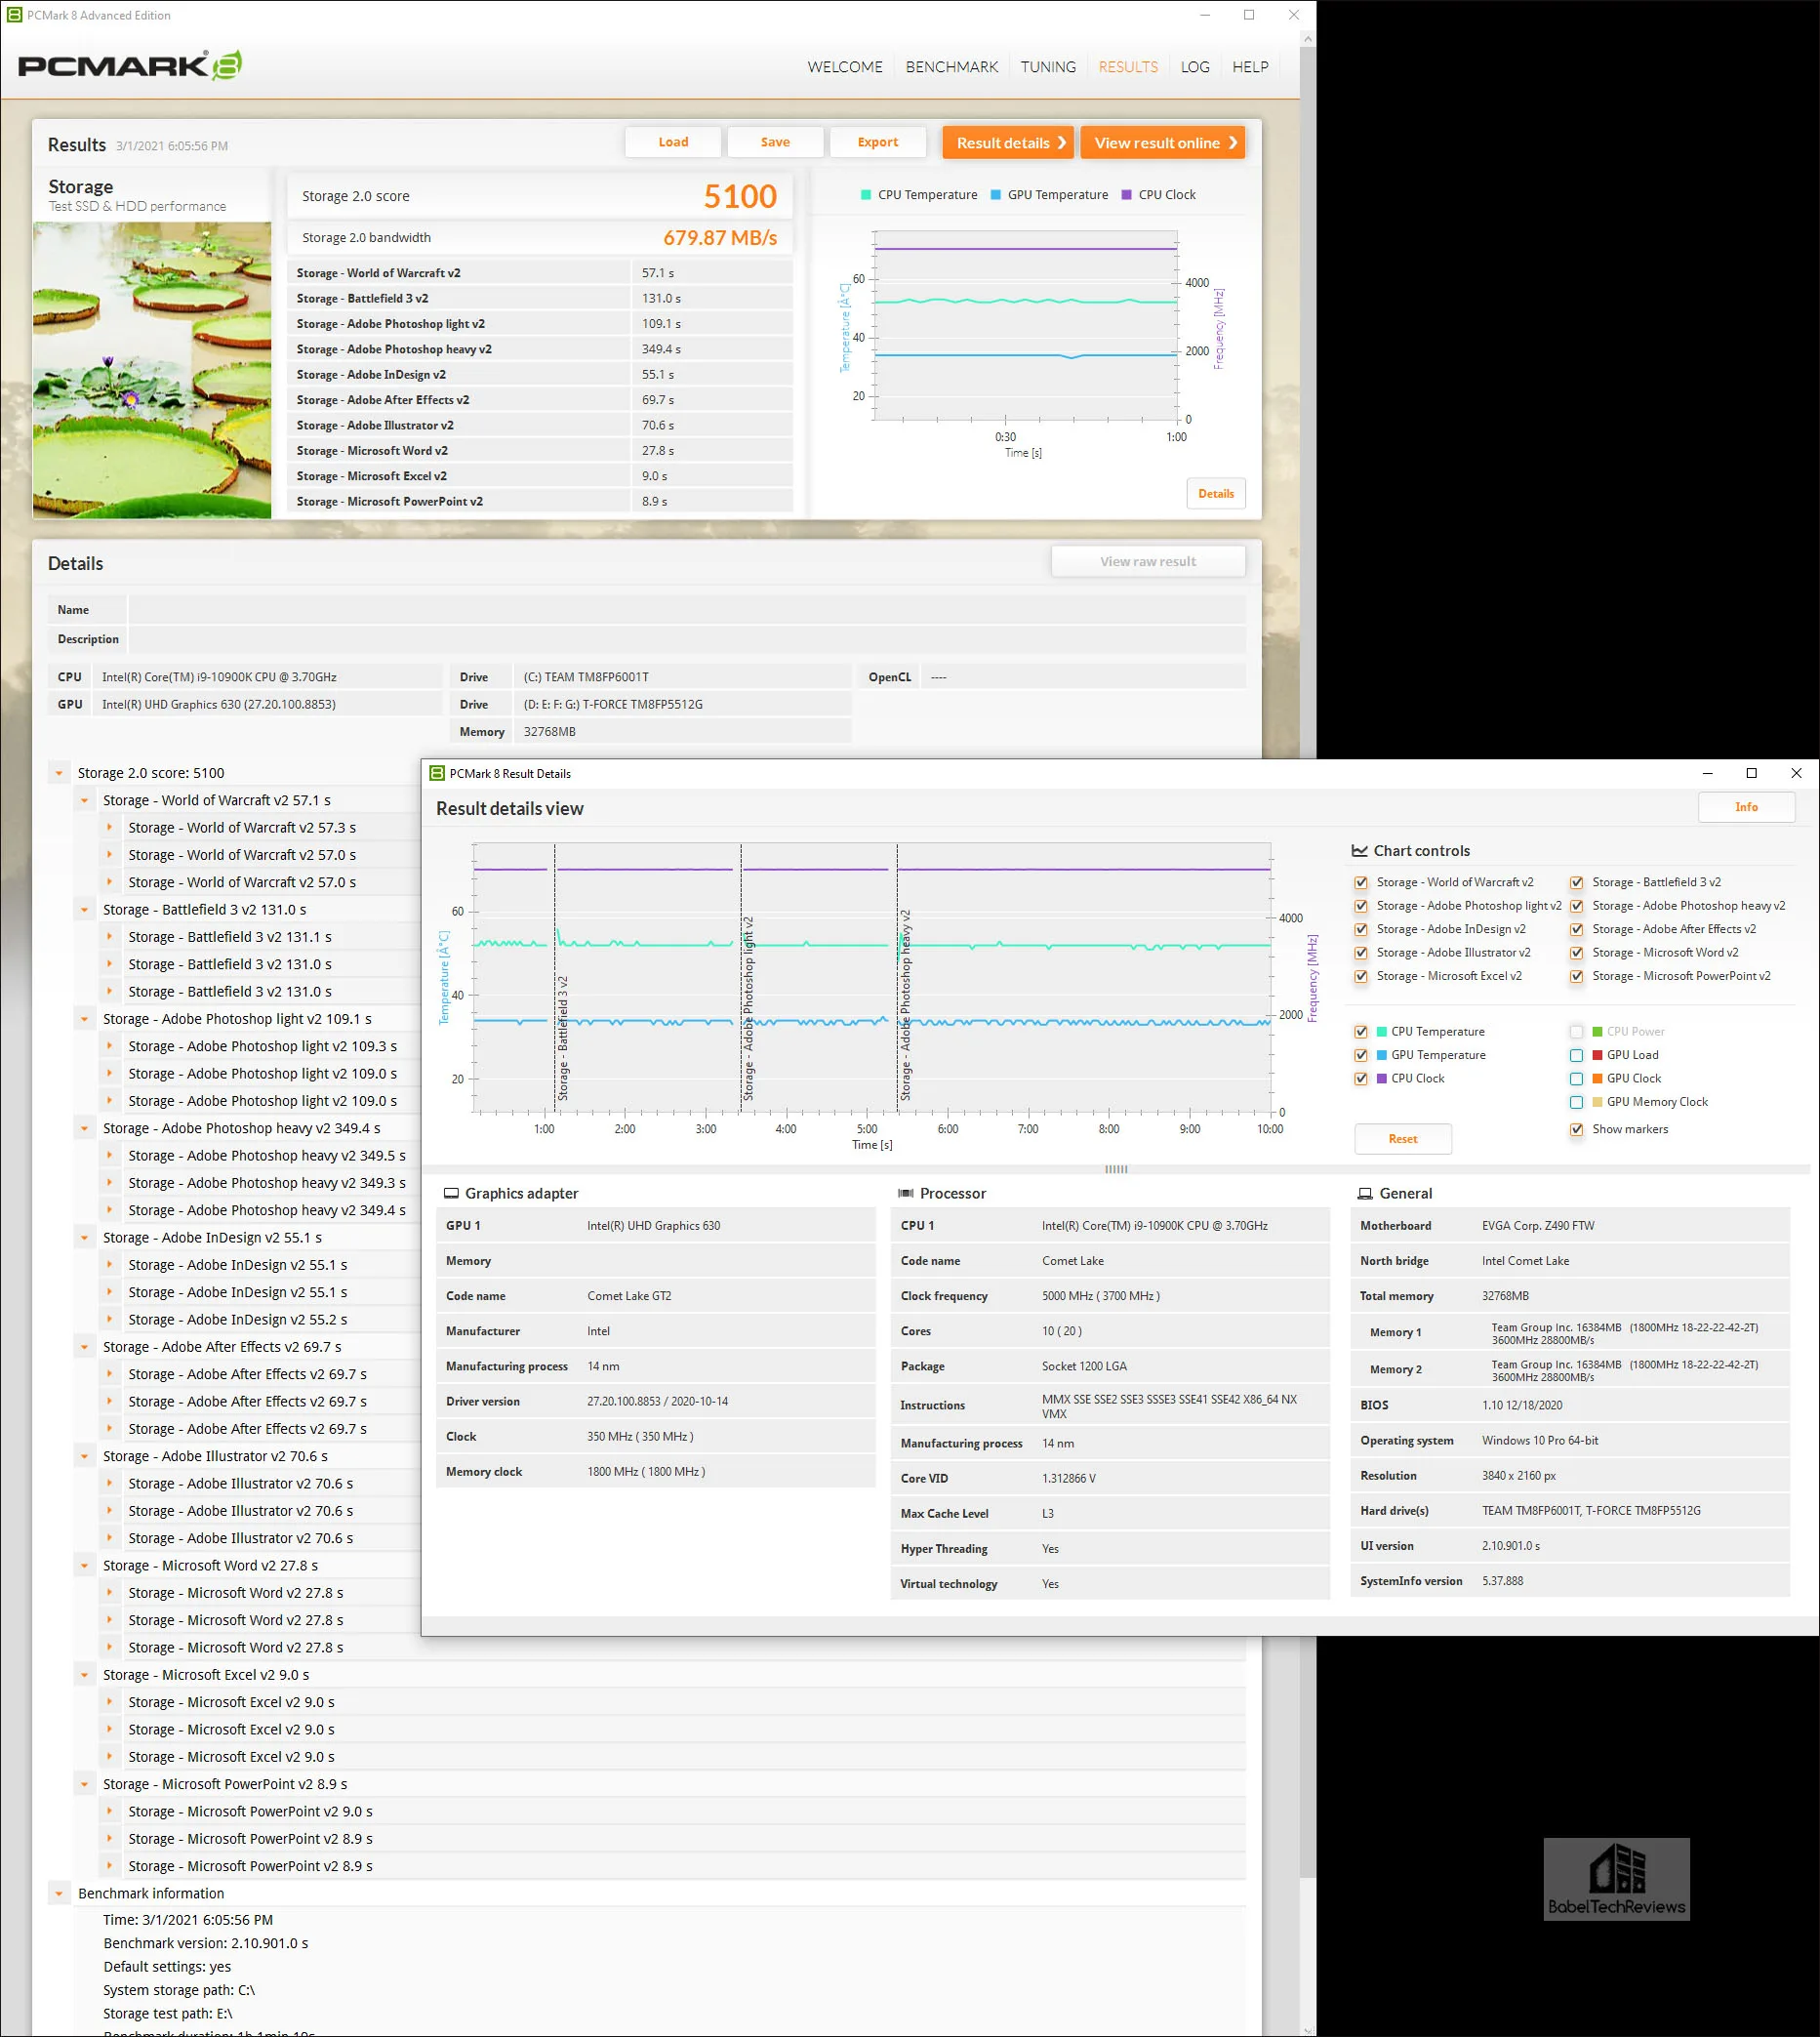Enable GPU Clock chart series
This screenshot has width=1820, height=2037.
point(1576,1078)
